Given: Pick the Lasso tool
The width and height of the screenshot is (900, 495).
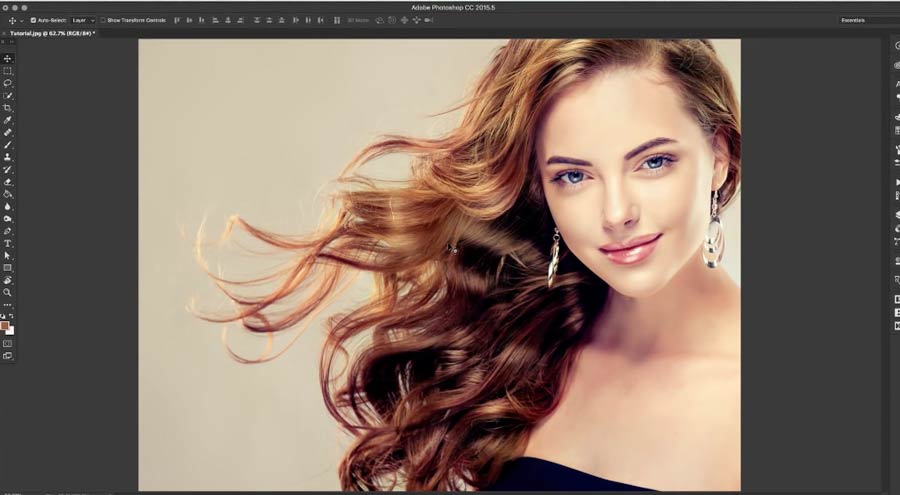Looking at the screenshot, I should 8,83.
